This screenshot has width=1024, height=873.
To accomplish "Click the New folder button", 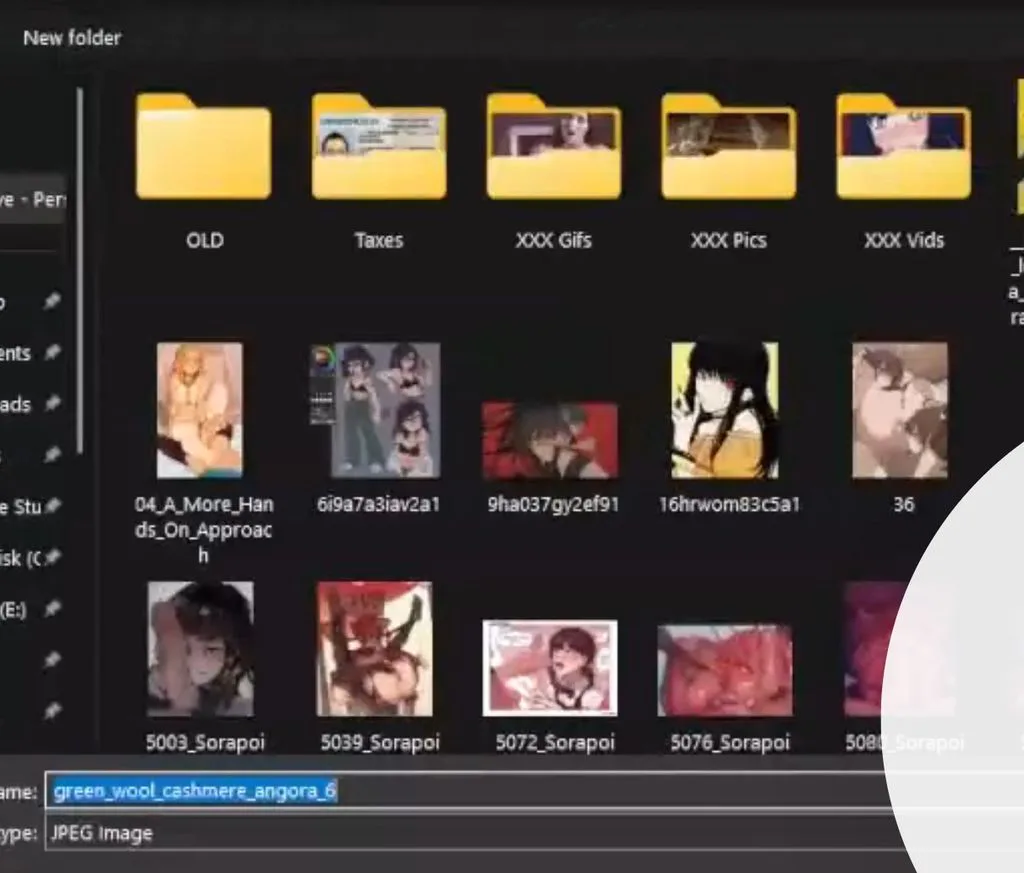I will [72, 38].
